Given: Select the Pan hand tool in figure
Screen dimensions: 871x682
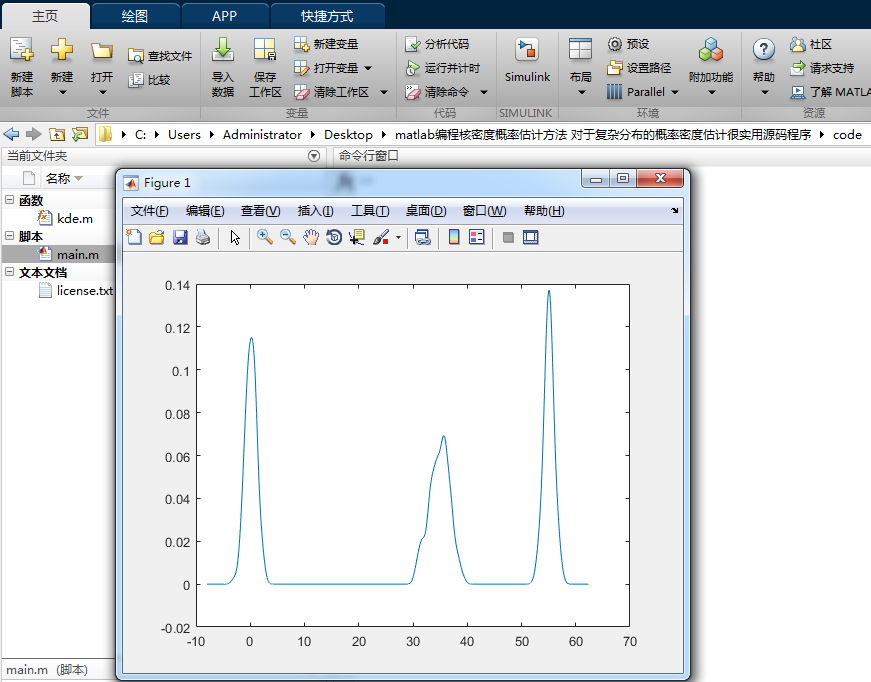Looking at the screenshot, I should click(311, 238).
